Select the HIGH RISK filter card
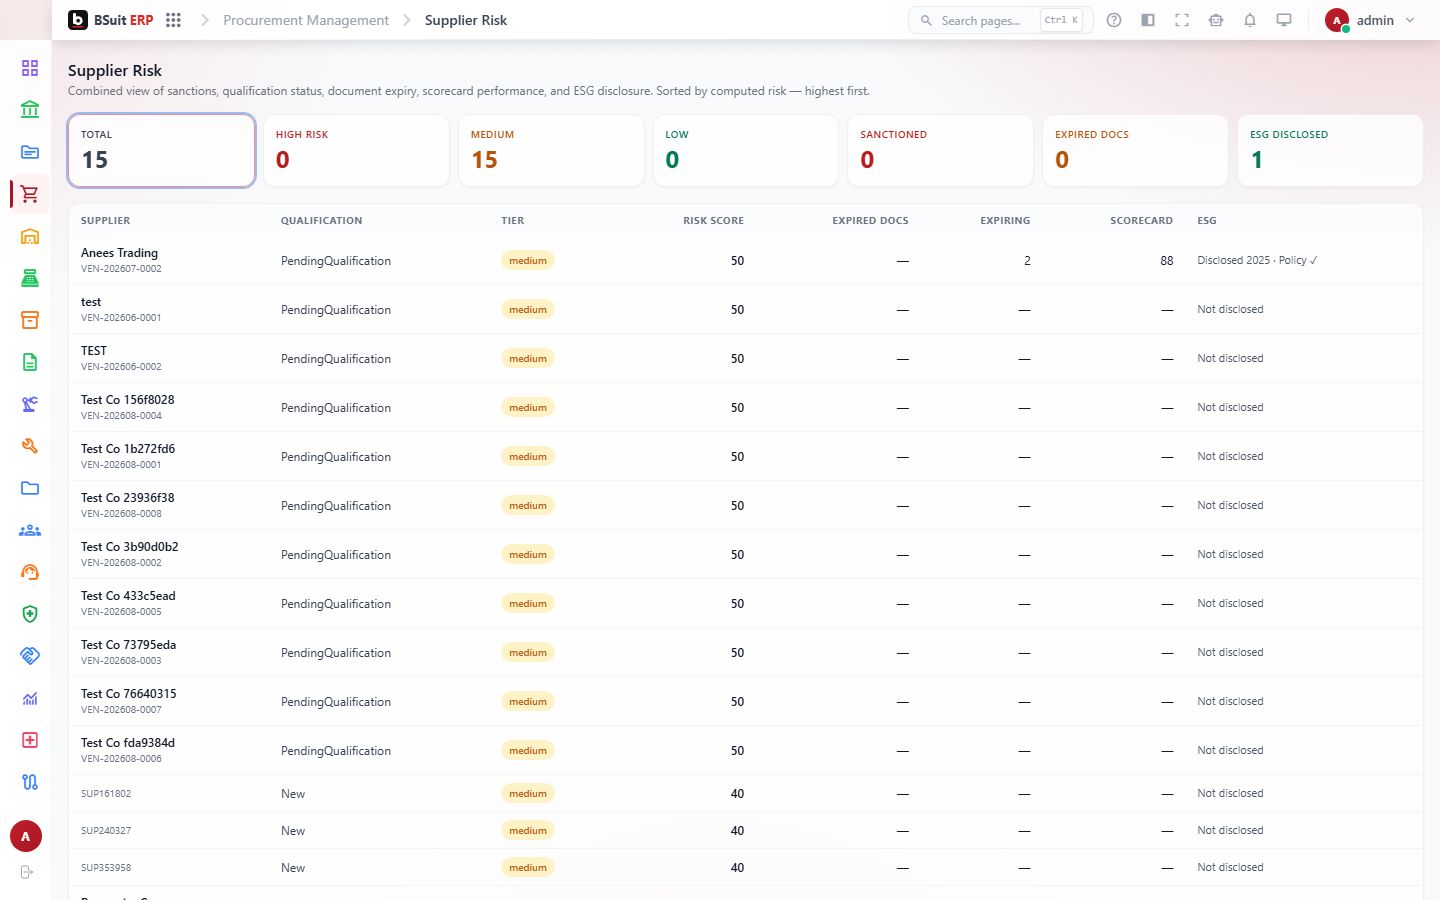Screen dimensions: 1440x900 click(356, 150)
